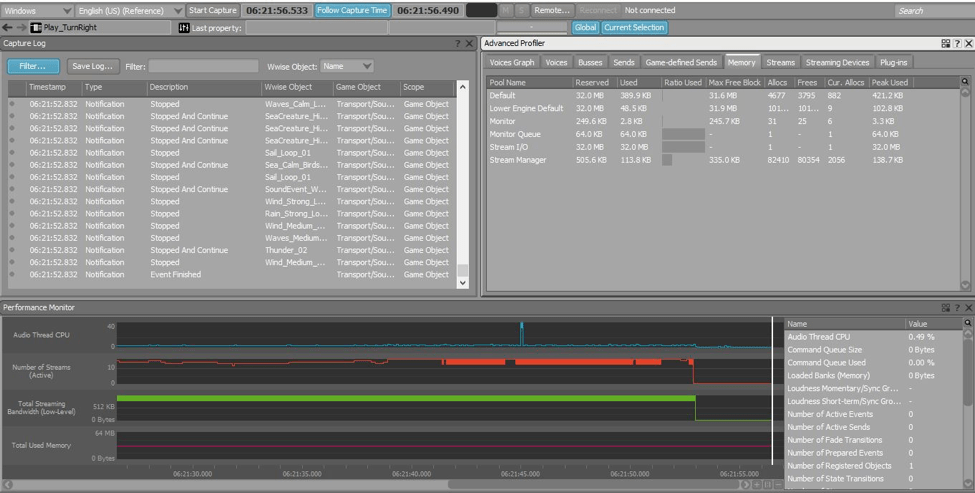Open the Windows platform dropdown

coord(37,10)
